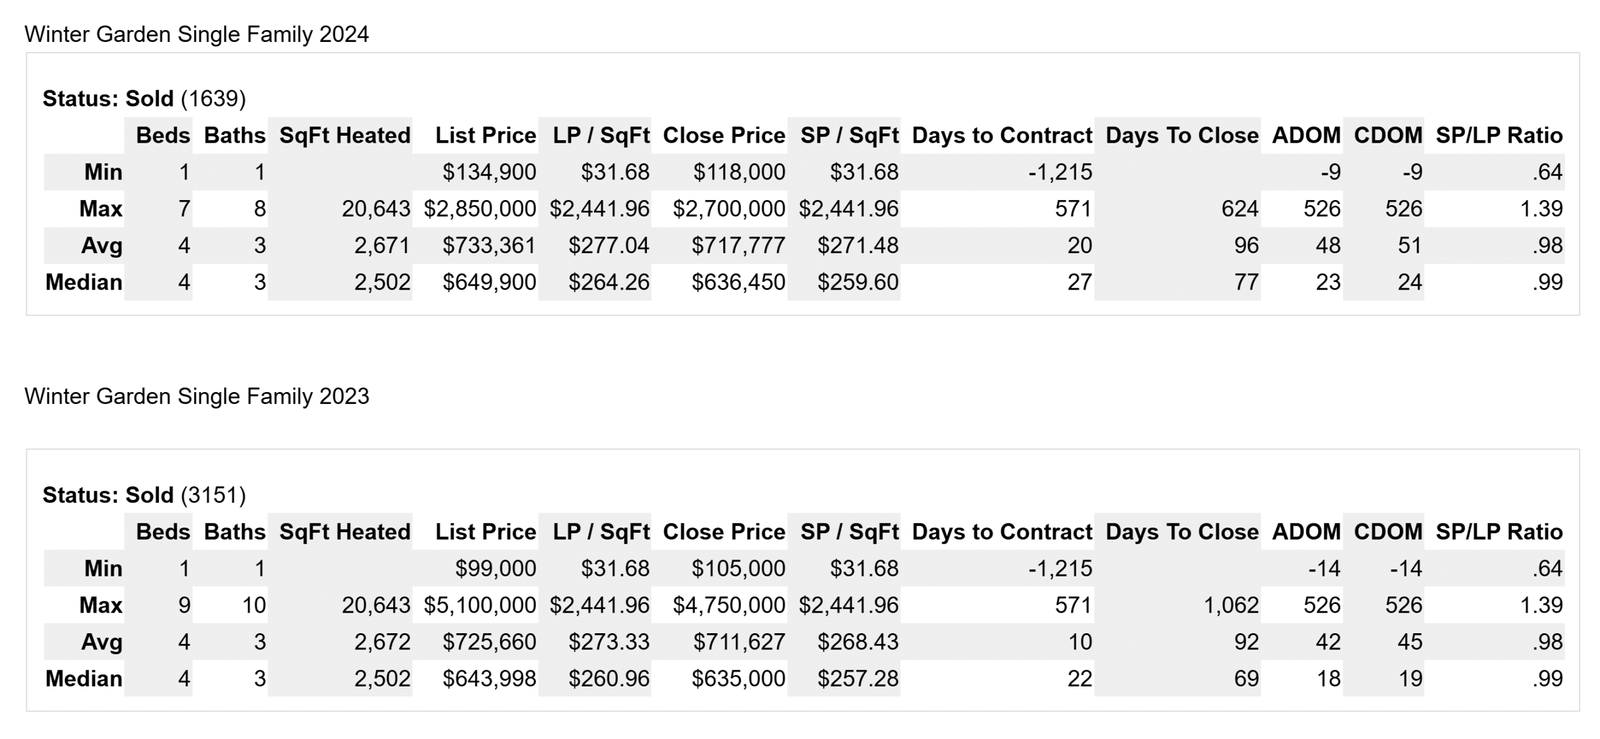1600x739 pixels.
Task: Click the $99,000 minimum list price cell
Action: click(495, 569)
